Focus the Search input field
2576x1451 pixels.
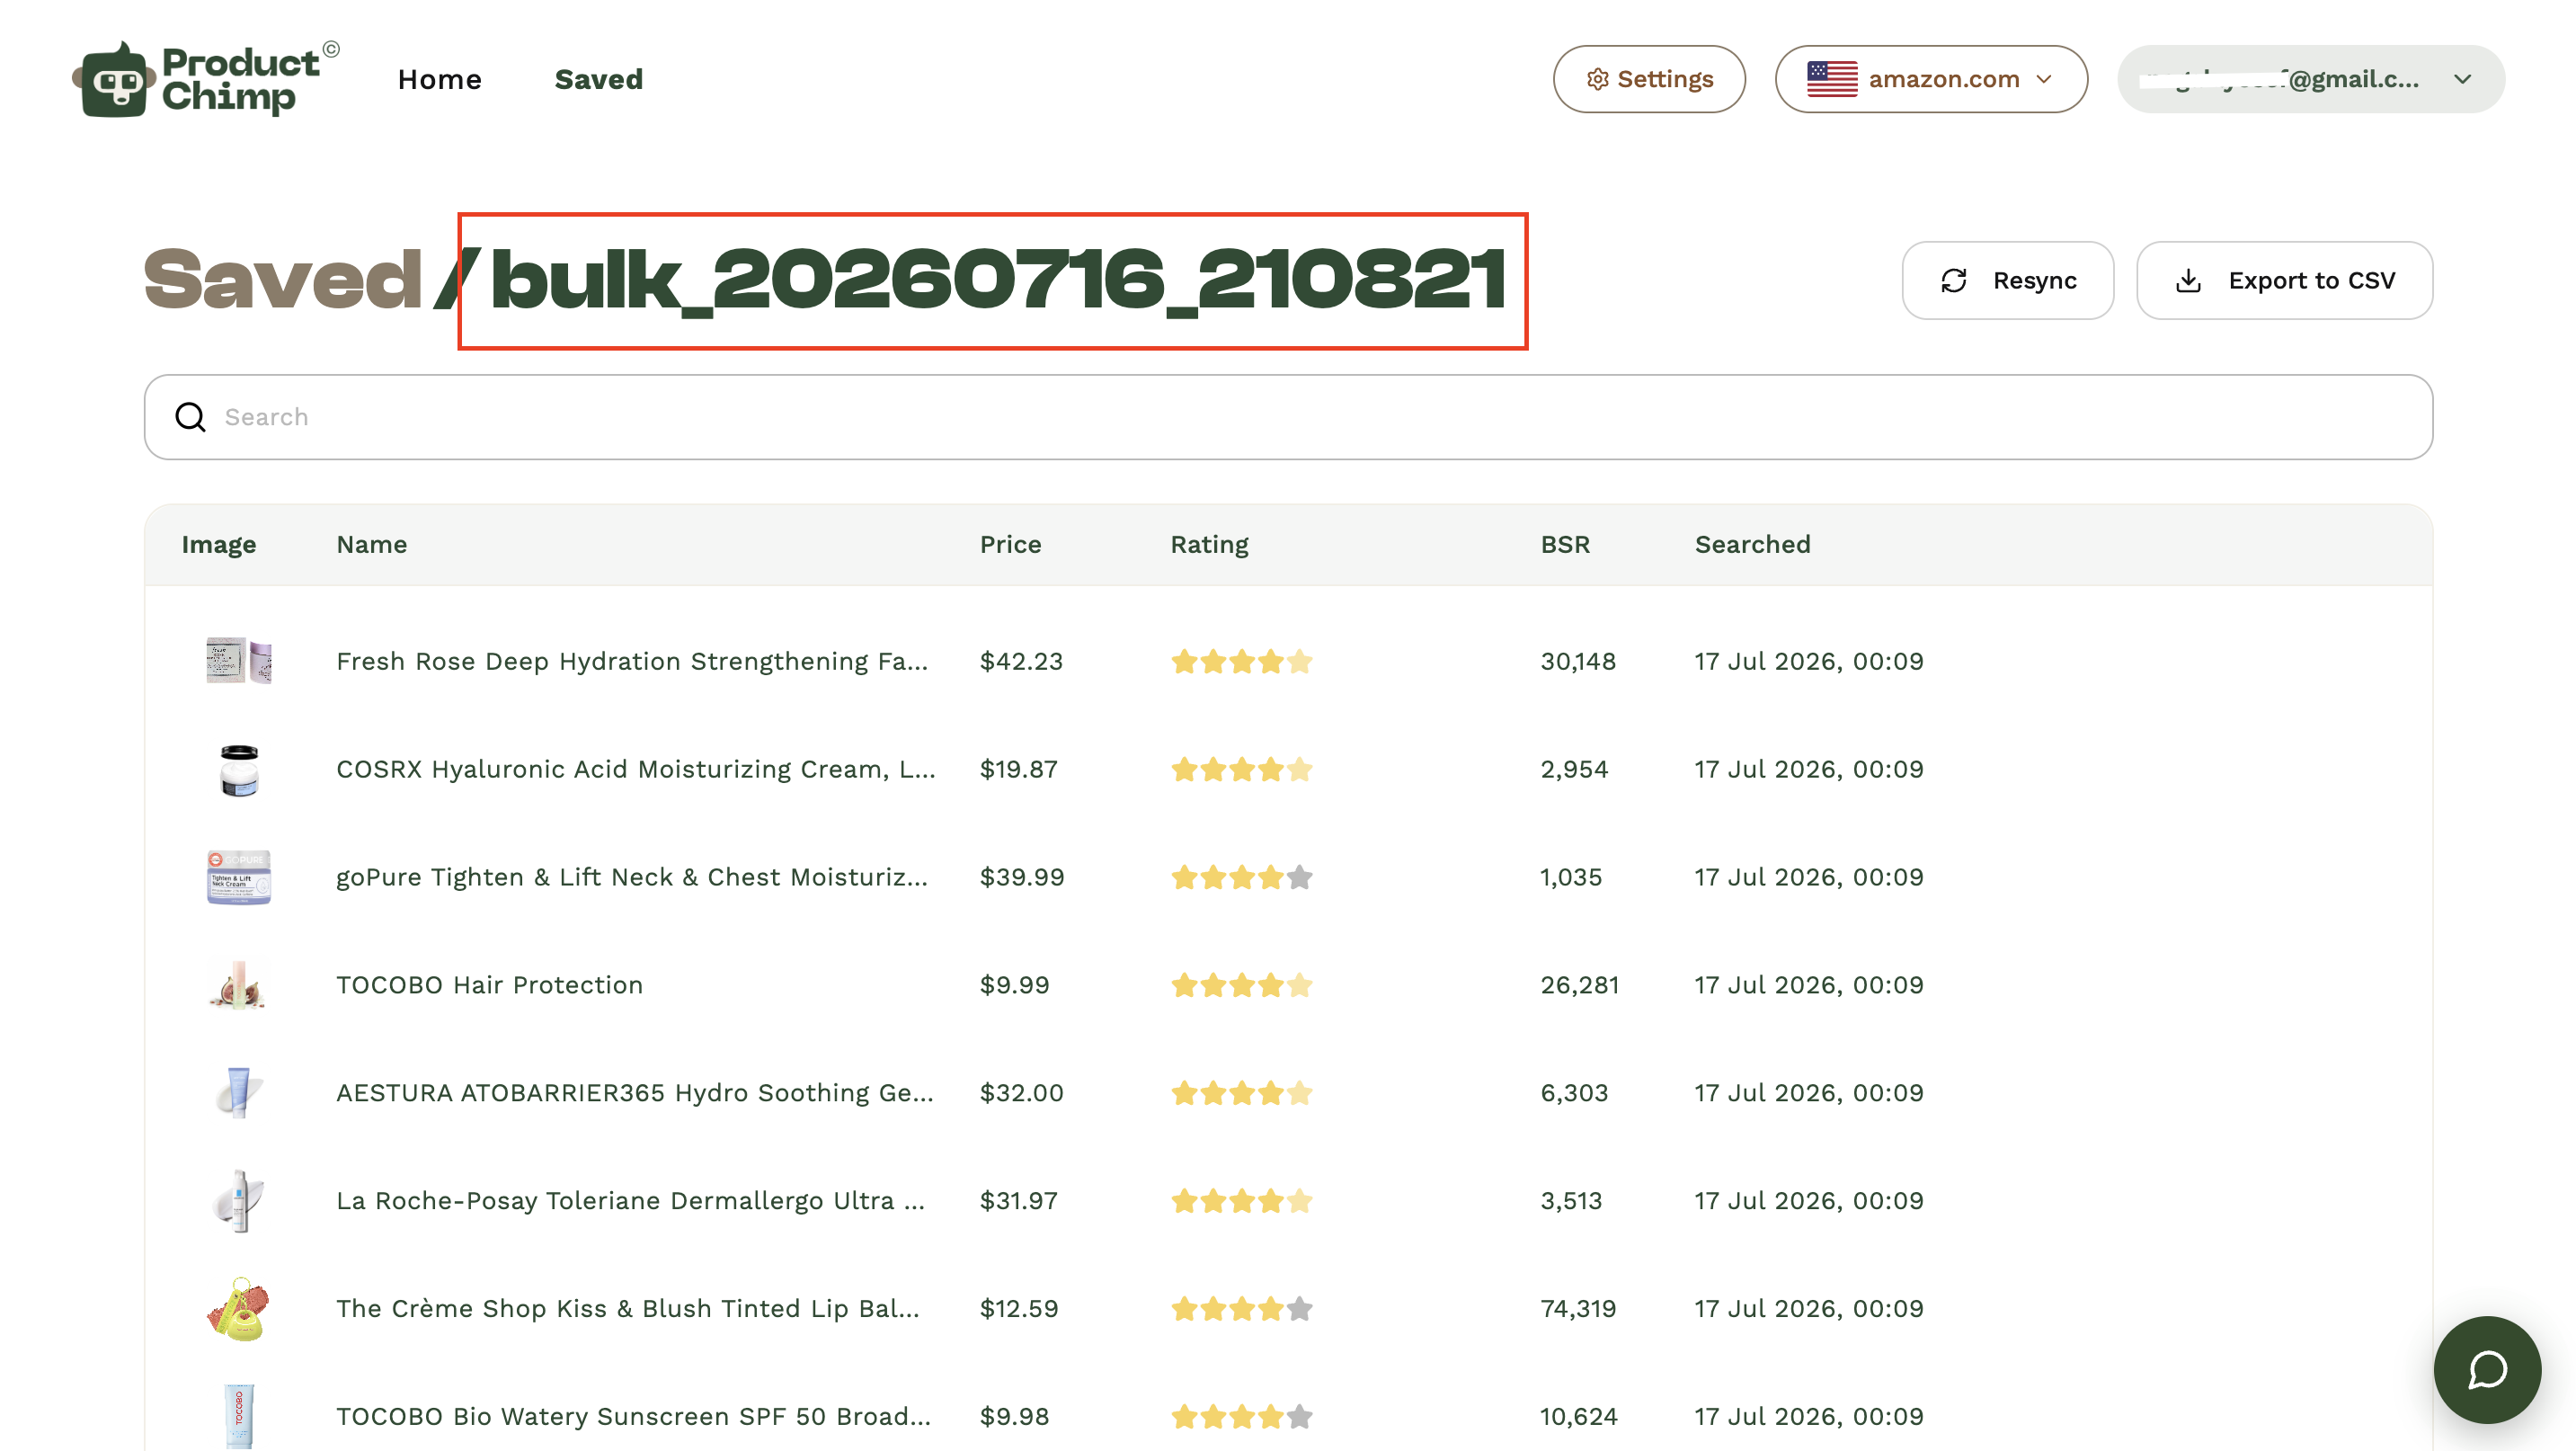(1288, 417)
